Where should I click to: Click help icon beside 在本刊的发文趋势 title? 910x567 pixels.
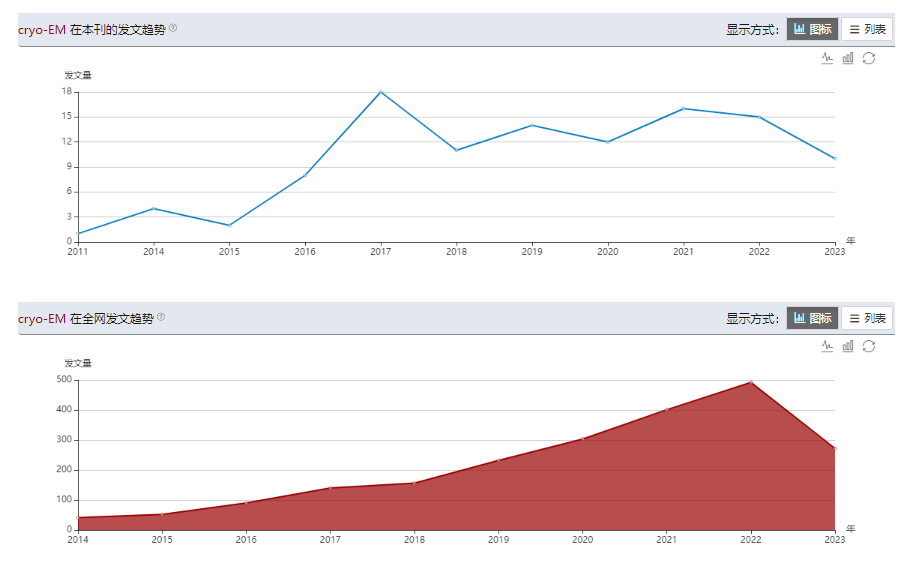(x=173, y=28)
